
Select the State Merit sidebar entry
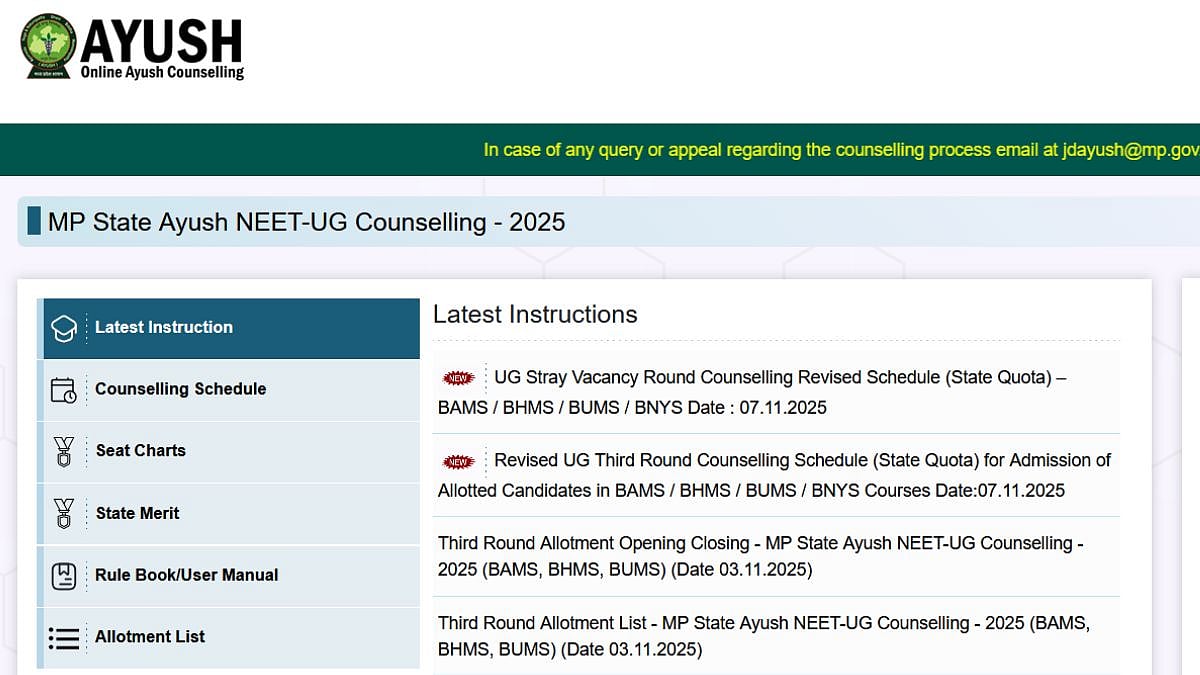[x=138, y=513]
